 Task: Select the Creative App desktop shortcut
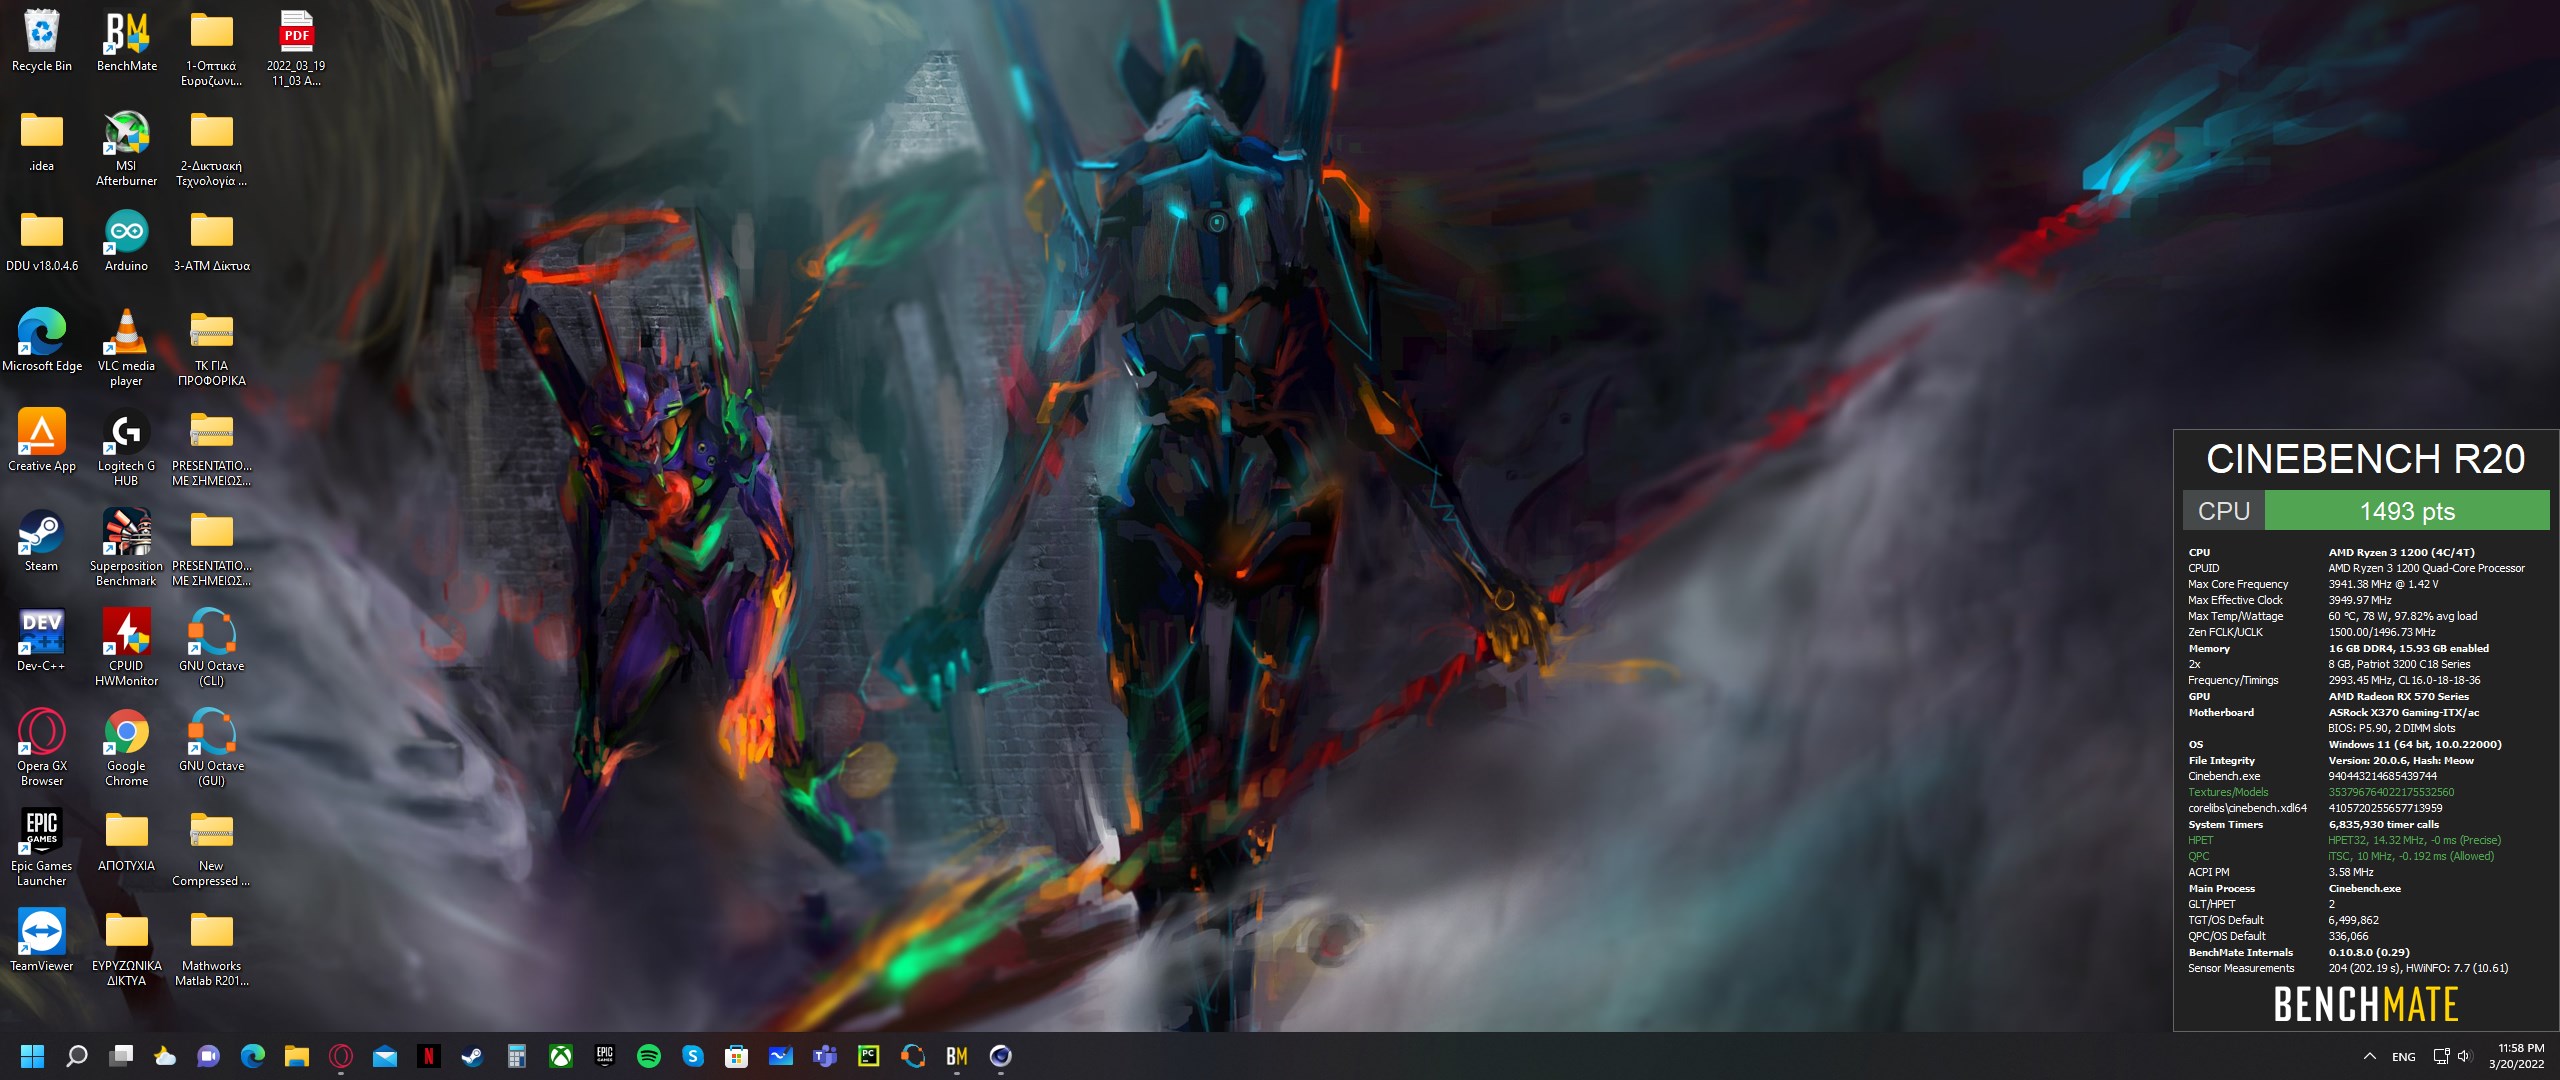42,440
